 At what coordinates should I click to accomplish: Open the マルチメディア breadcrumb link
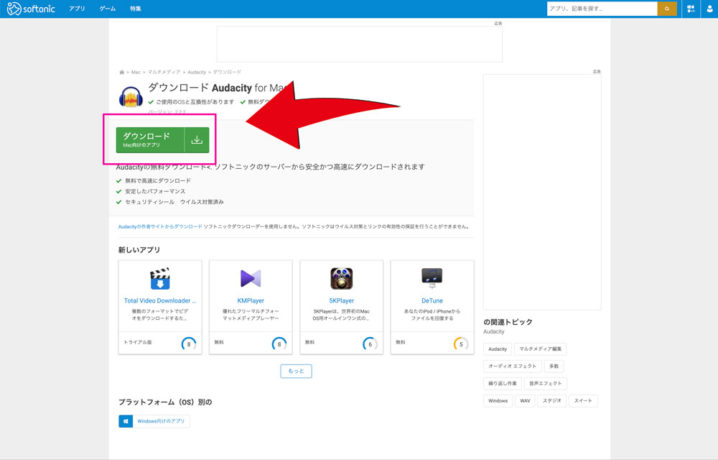click(x=164, y=72)
